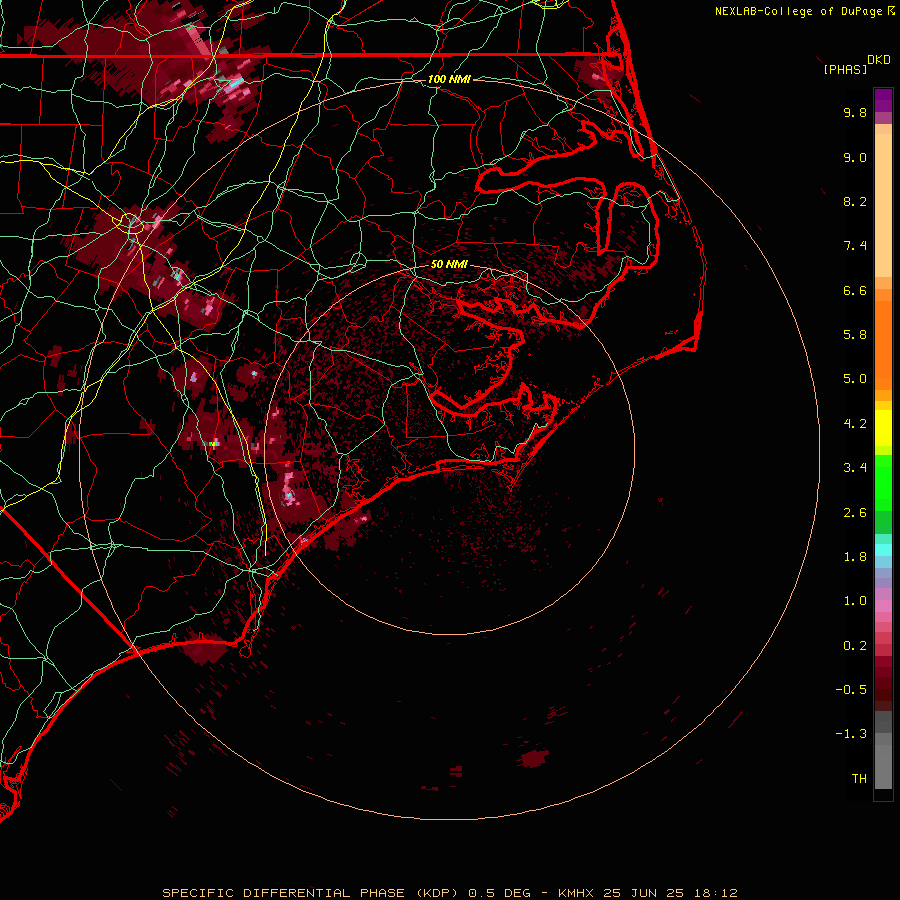Click the 7.4 value on the color scale
The height and width of the screenshot is (900, 900).
(x=855, y=246)
